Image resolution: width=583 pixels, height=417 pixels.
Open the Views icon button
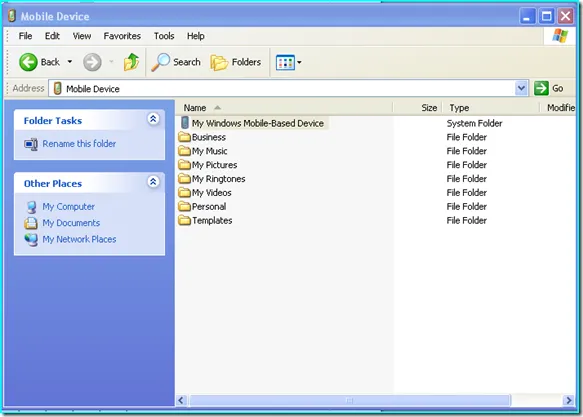(285, 62)
